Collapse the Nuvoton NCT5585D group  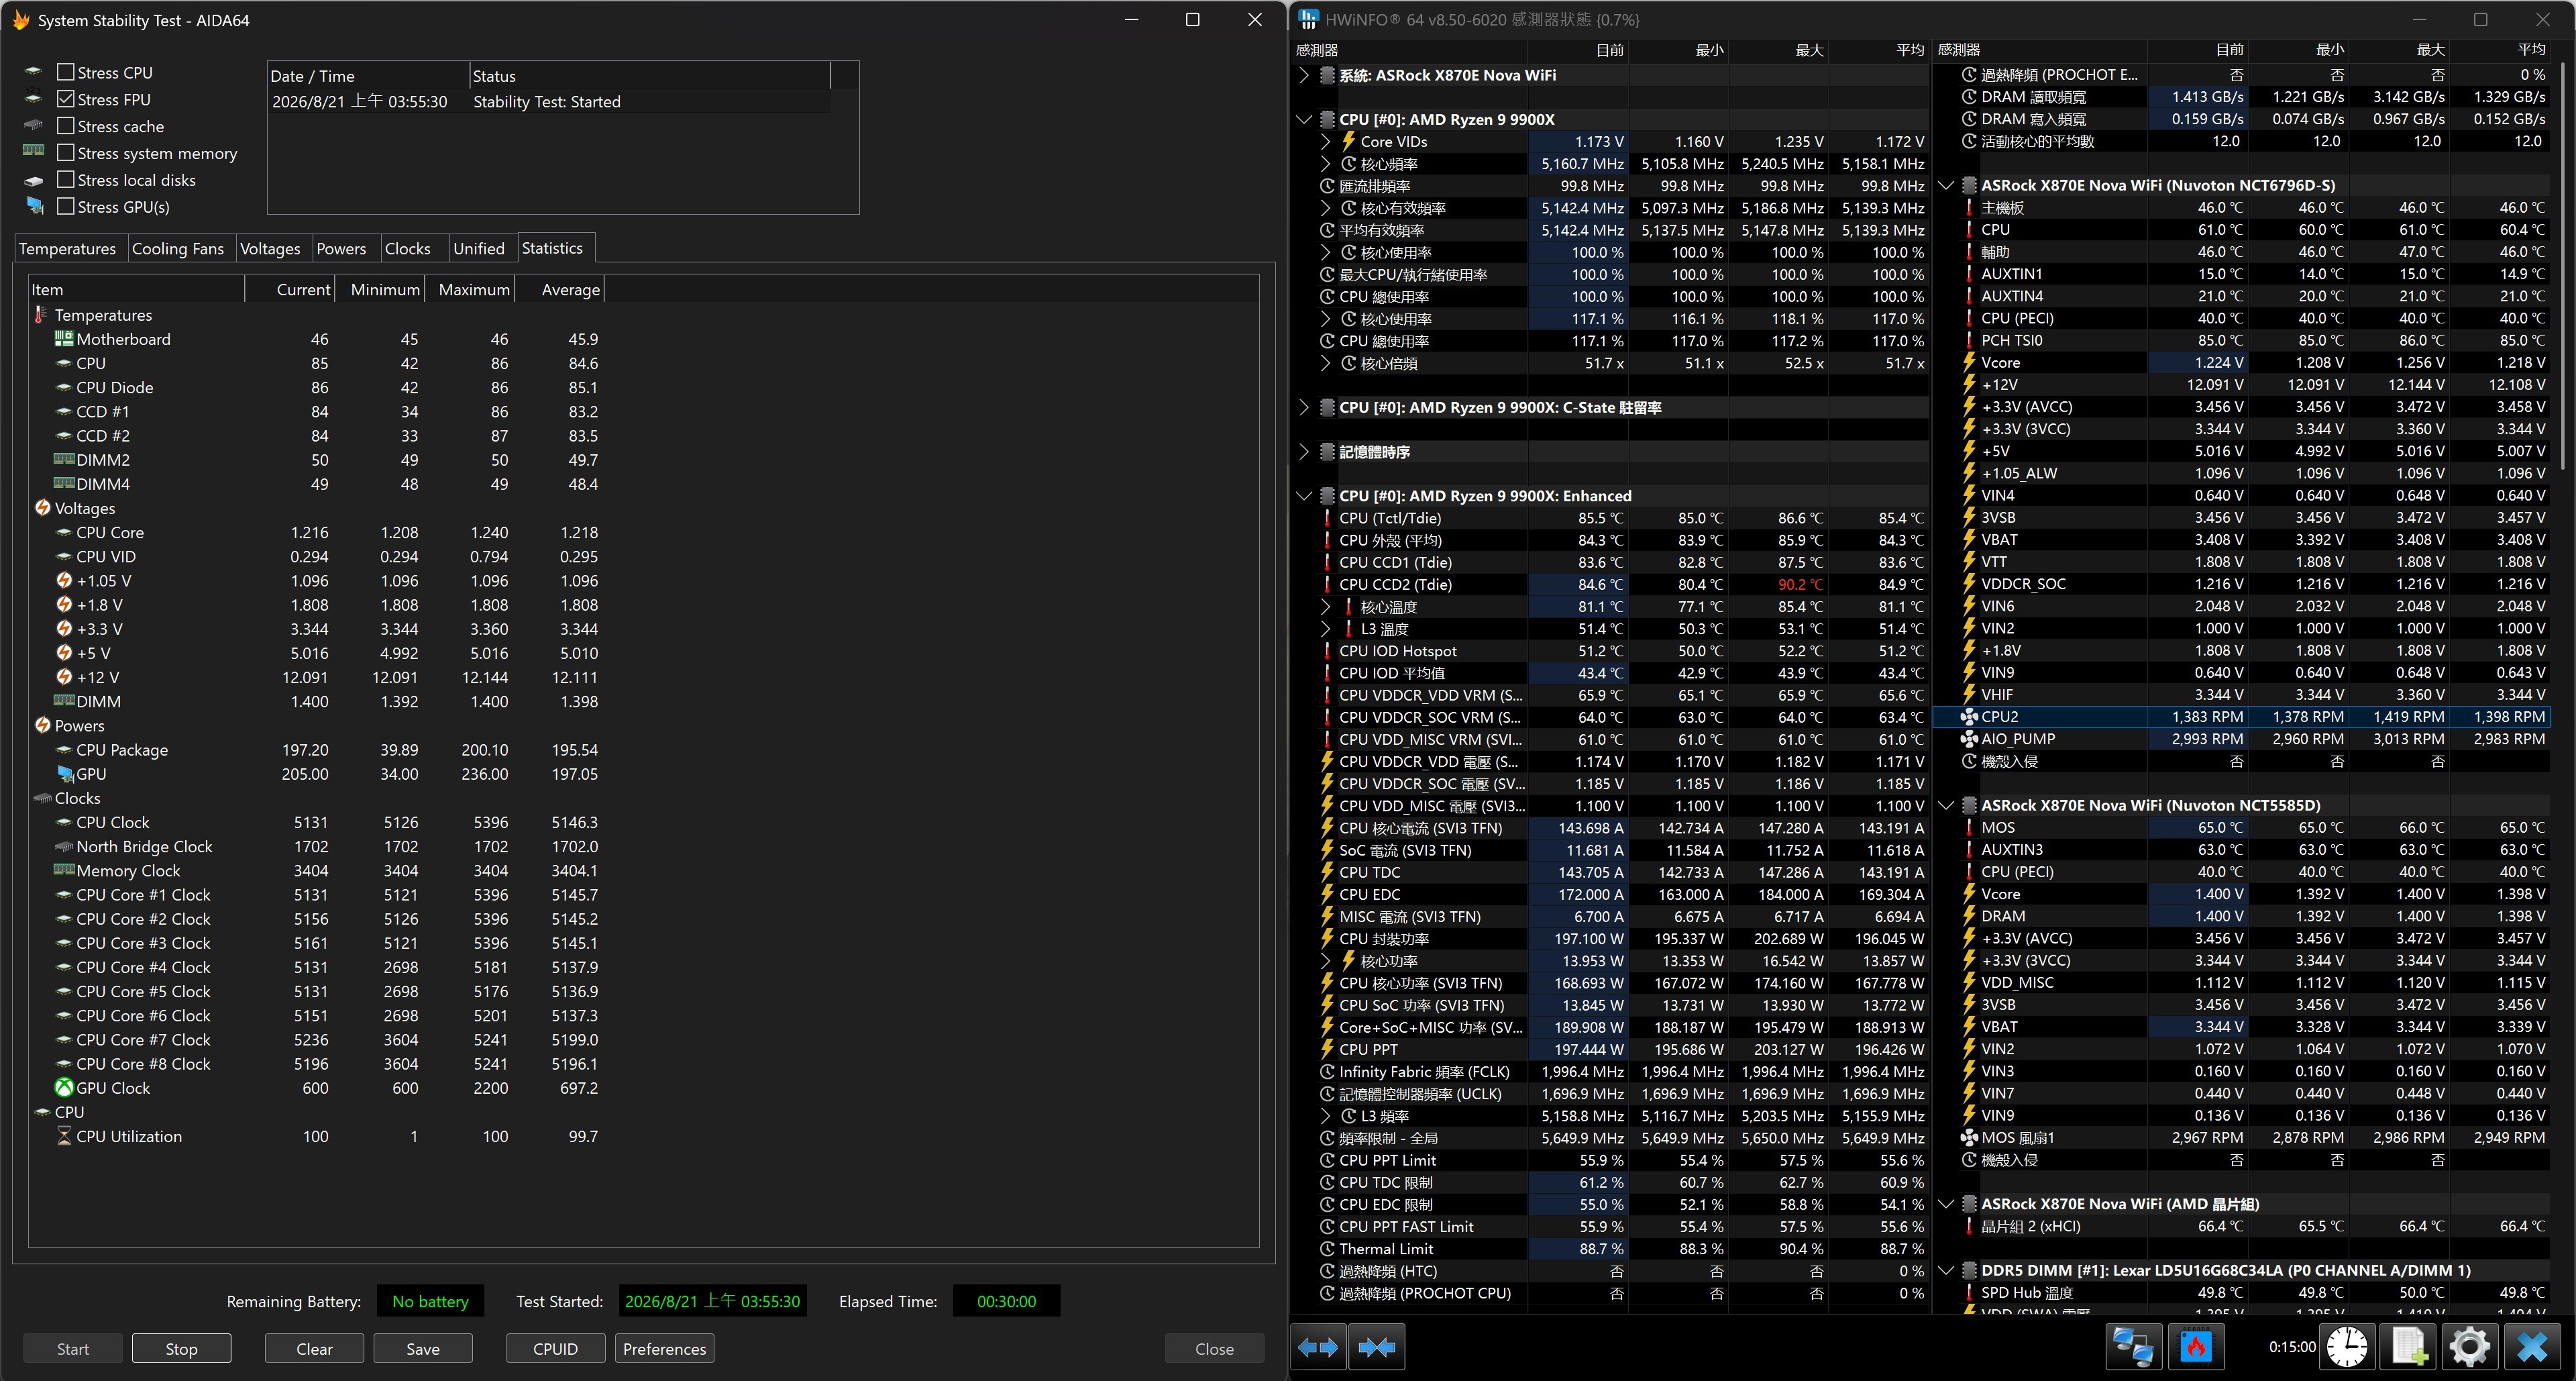coord(1946,805)
